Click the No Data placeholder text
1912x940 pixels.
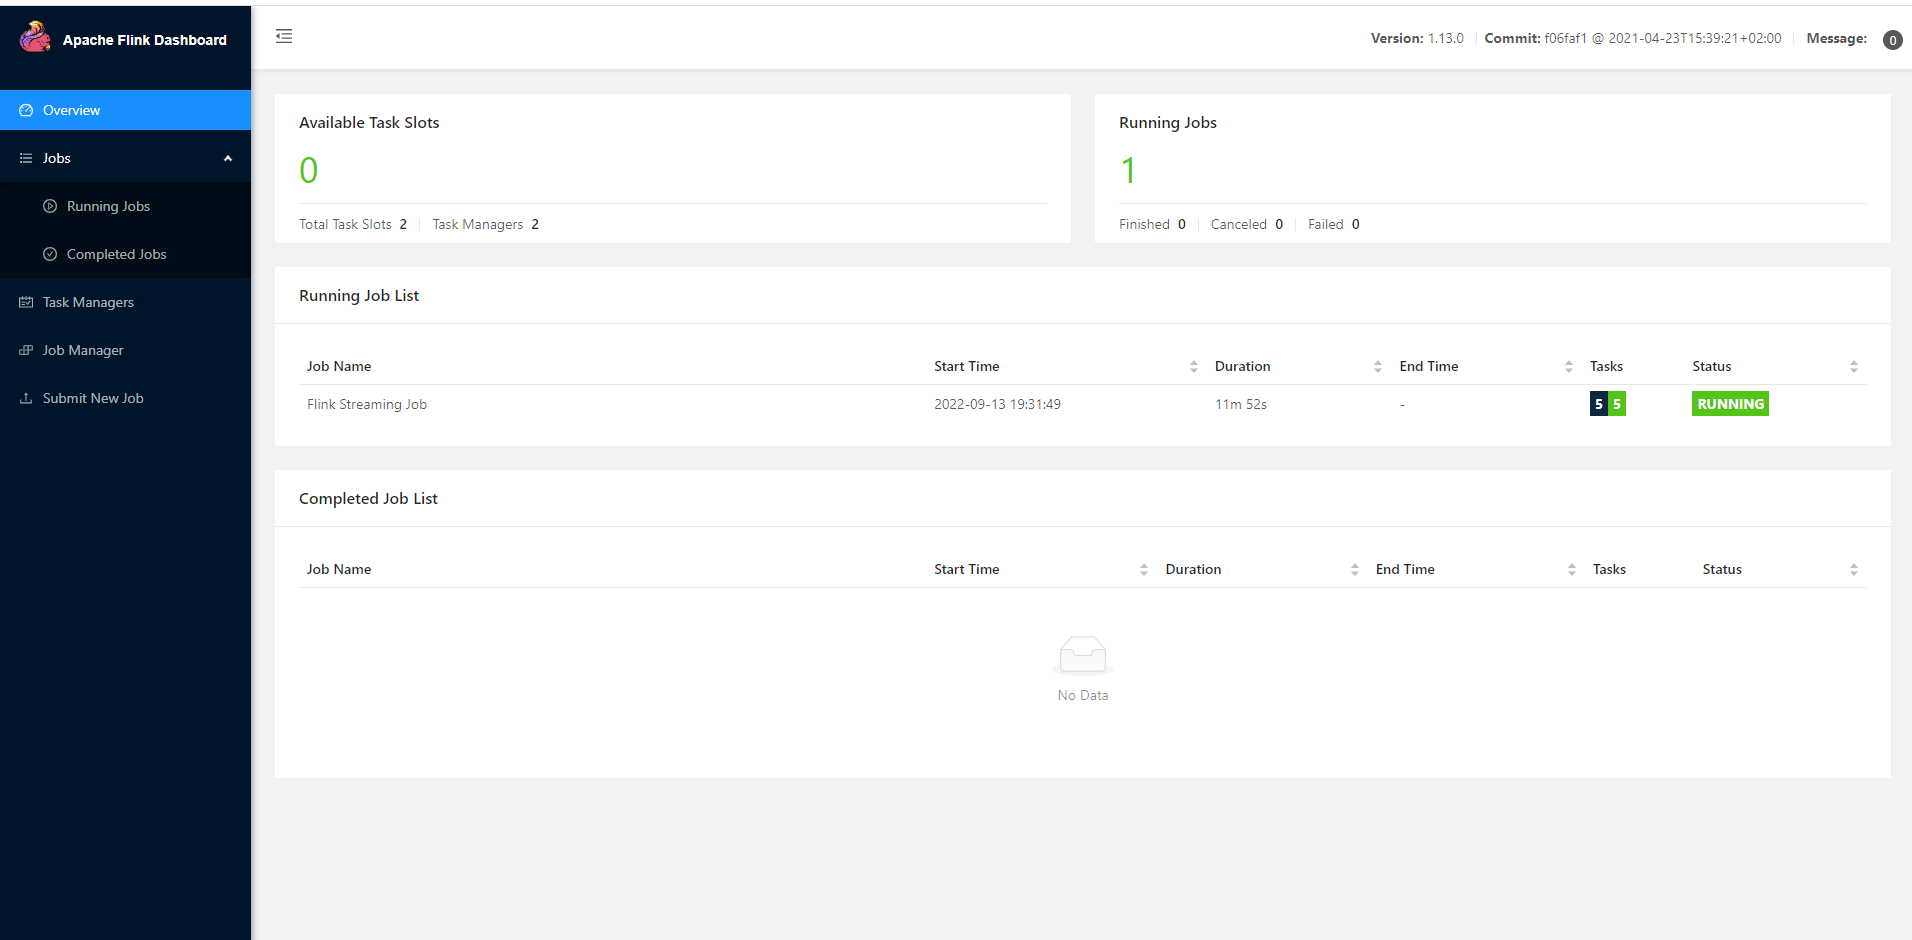(1083, 695)
